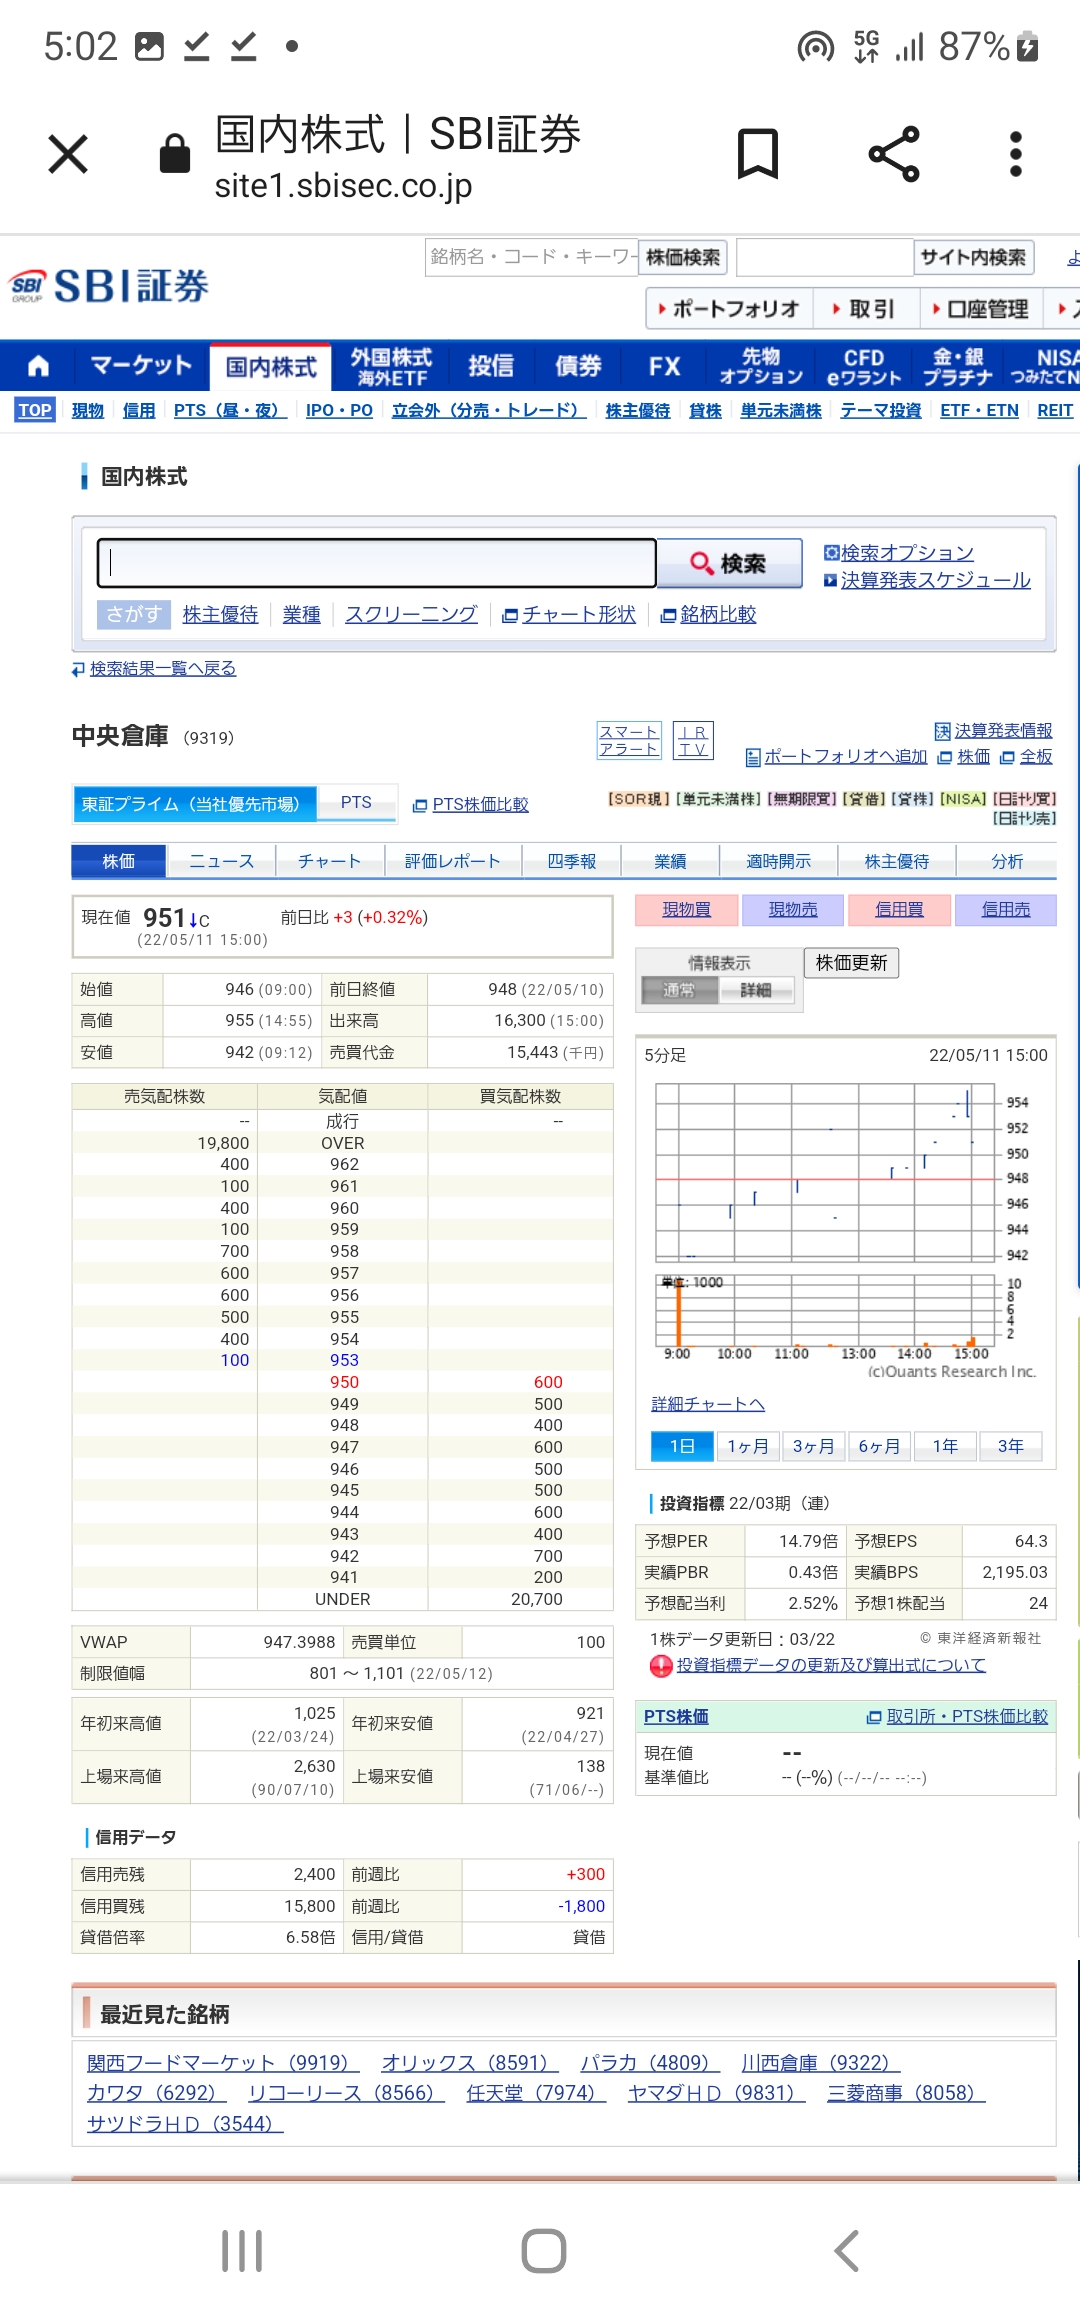Image resolution: width=1080 pixels, height=2316 pixels.
Task: Close the browser tab with X icon
Action: click(x=68, y=154)
